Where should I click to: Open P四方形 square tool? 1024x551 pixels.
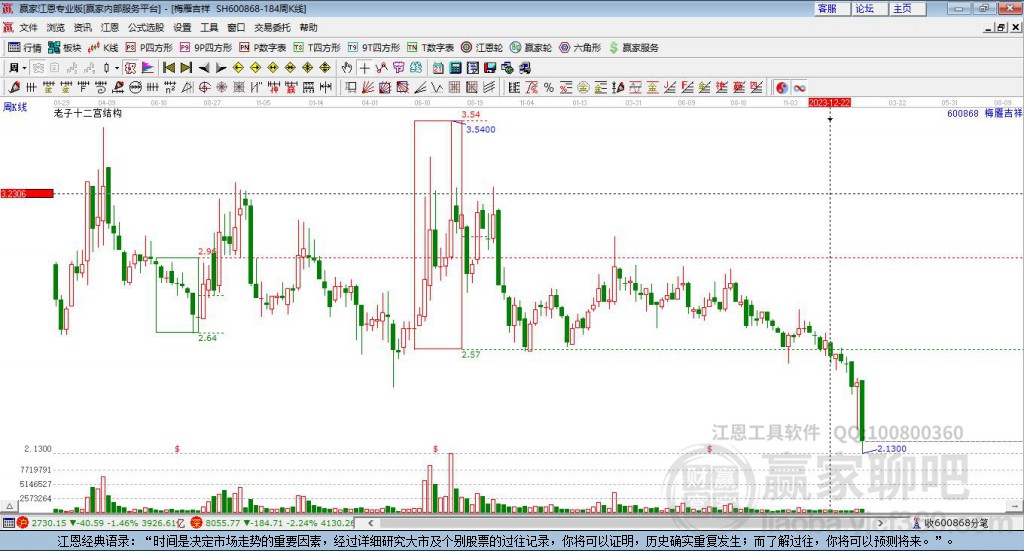pyautogui.click(x=149, y=48)
